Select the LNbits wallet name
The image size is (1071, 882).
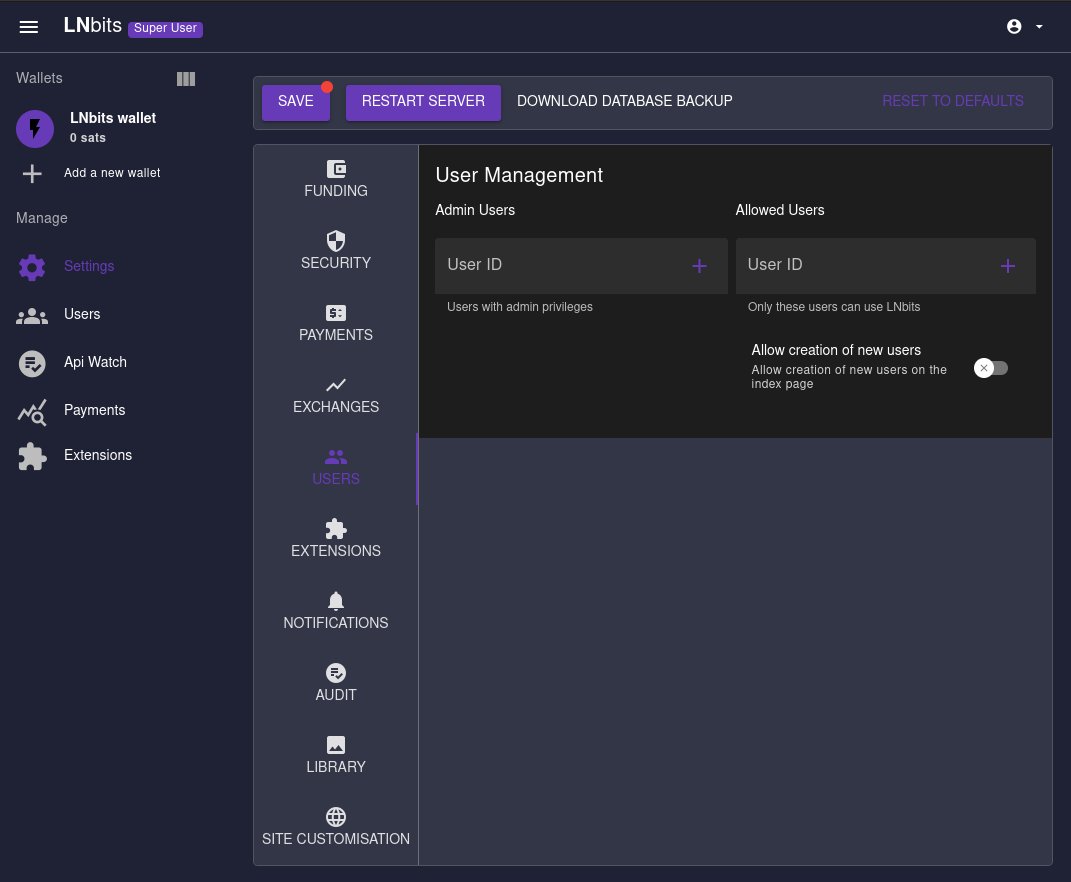(113, 118)
